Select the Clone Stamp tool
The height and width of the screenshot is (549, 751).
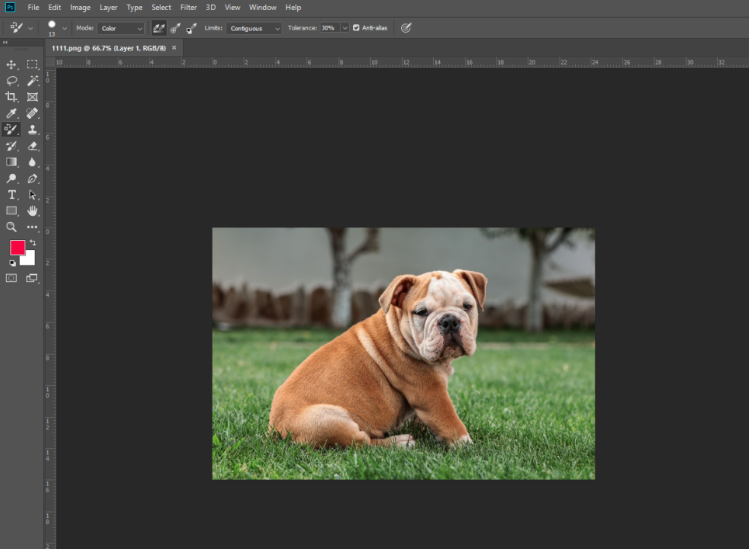pyautogui.click(x=32, y=129)
